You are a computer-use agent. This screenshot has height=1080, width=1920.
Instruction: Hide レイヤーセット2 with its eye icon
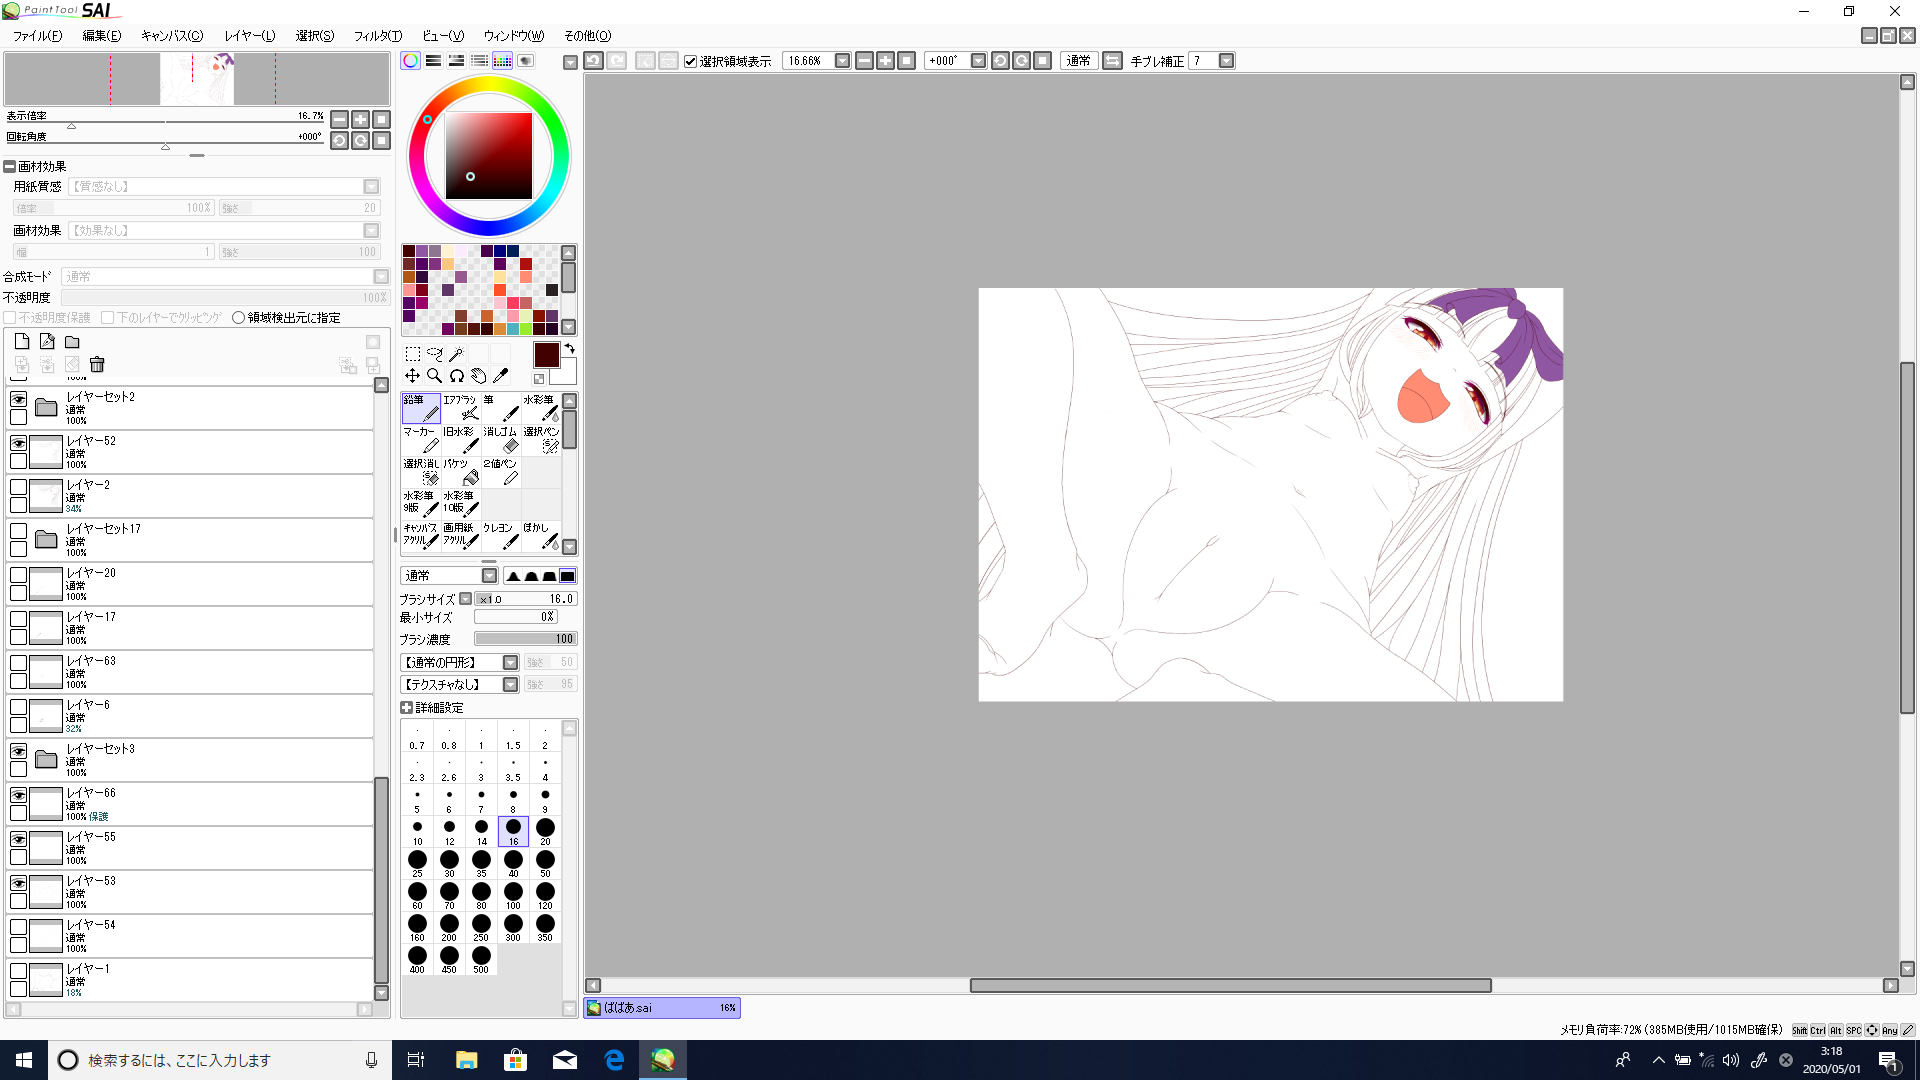pos(18,399)
